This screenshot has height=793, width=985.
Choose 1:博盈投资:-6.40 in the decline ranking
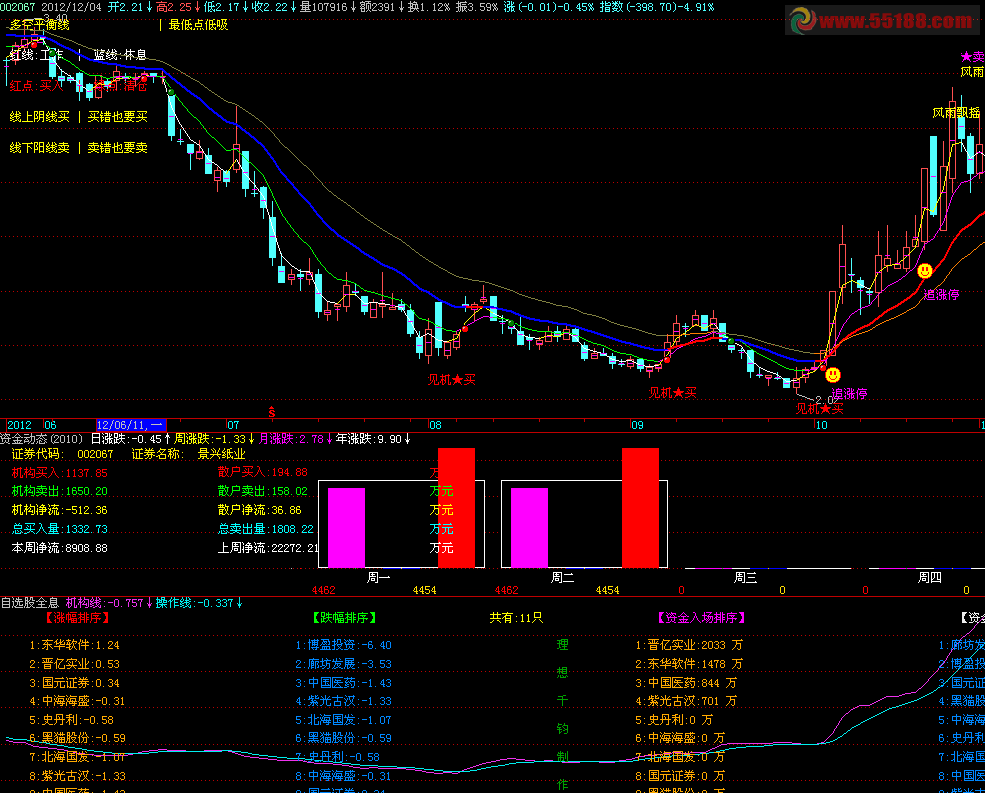[x=343, y=646]
